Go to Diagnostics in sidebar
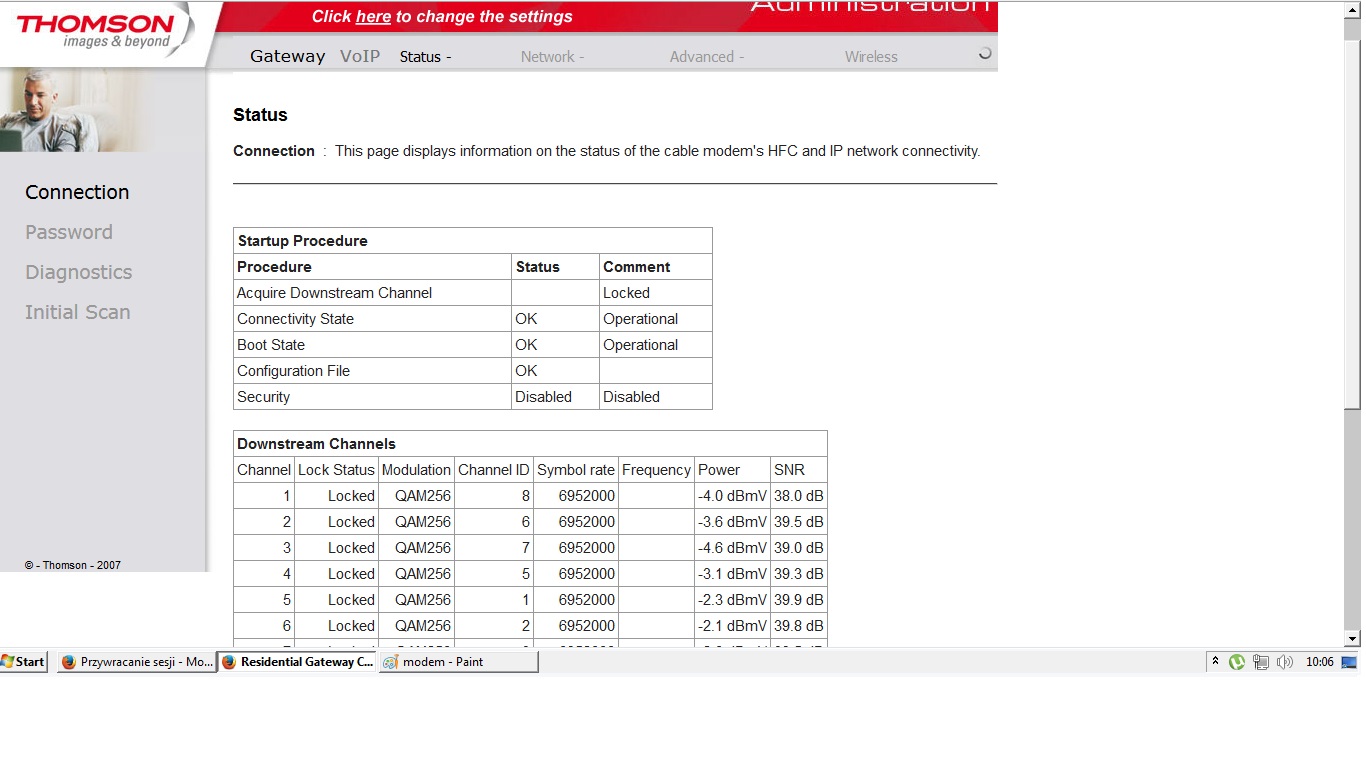Viewport: 1366px width, 768px height. coord(79,272)
